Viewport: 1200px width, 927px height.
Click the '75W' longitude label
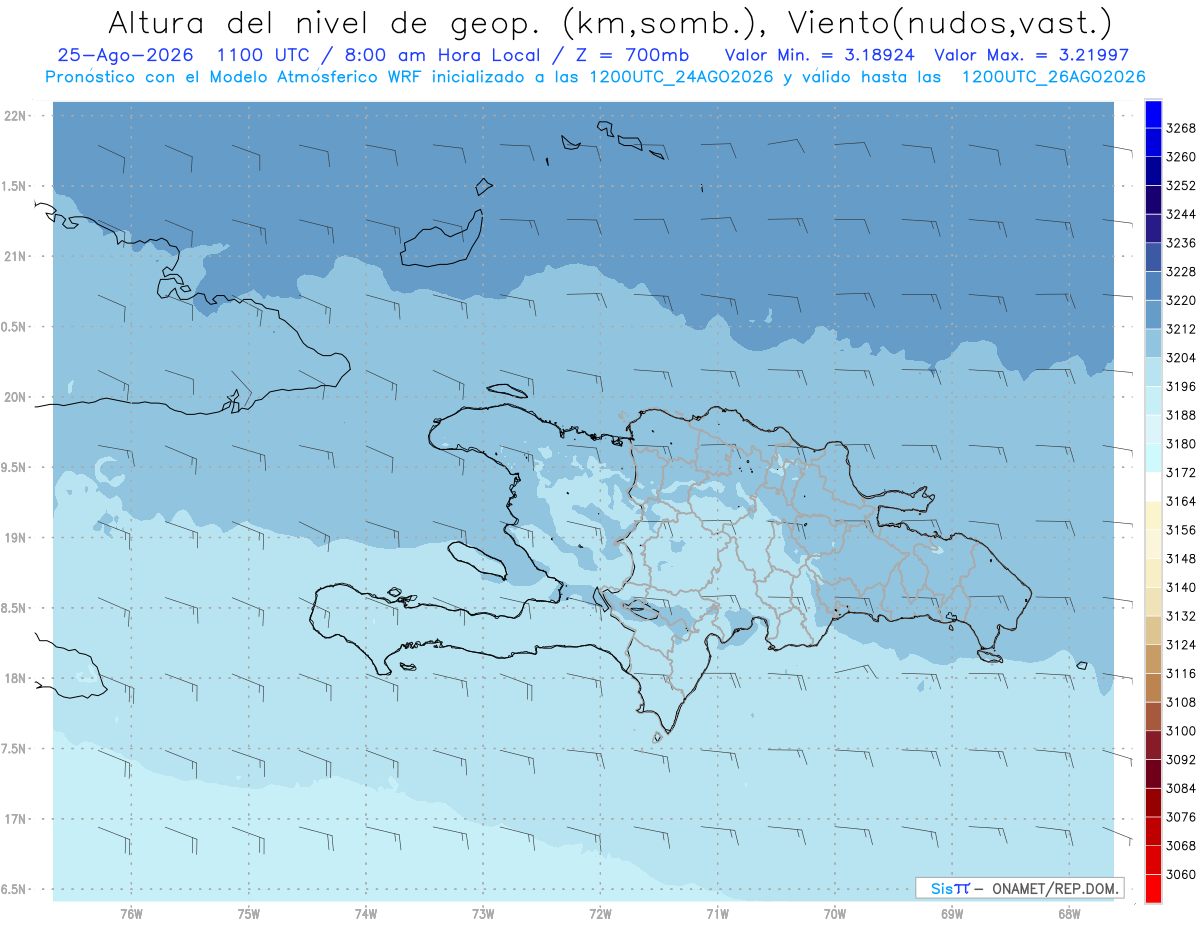click(x=249, y=914)
